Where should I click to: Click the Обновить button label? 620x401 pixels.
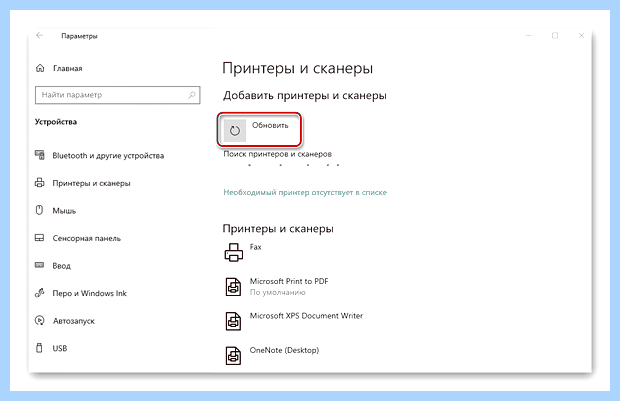(270, 125)
